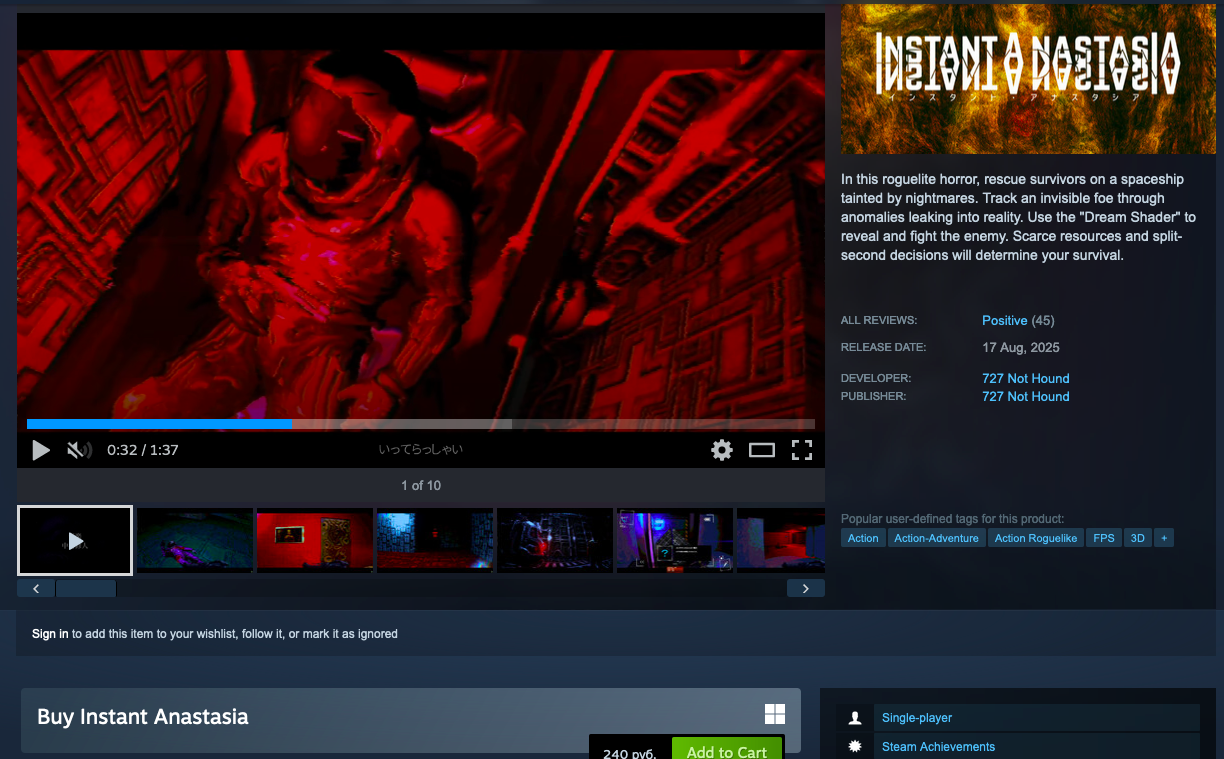
Task: Select the FPS tag
Action: click(x=1103, y=538)
